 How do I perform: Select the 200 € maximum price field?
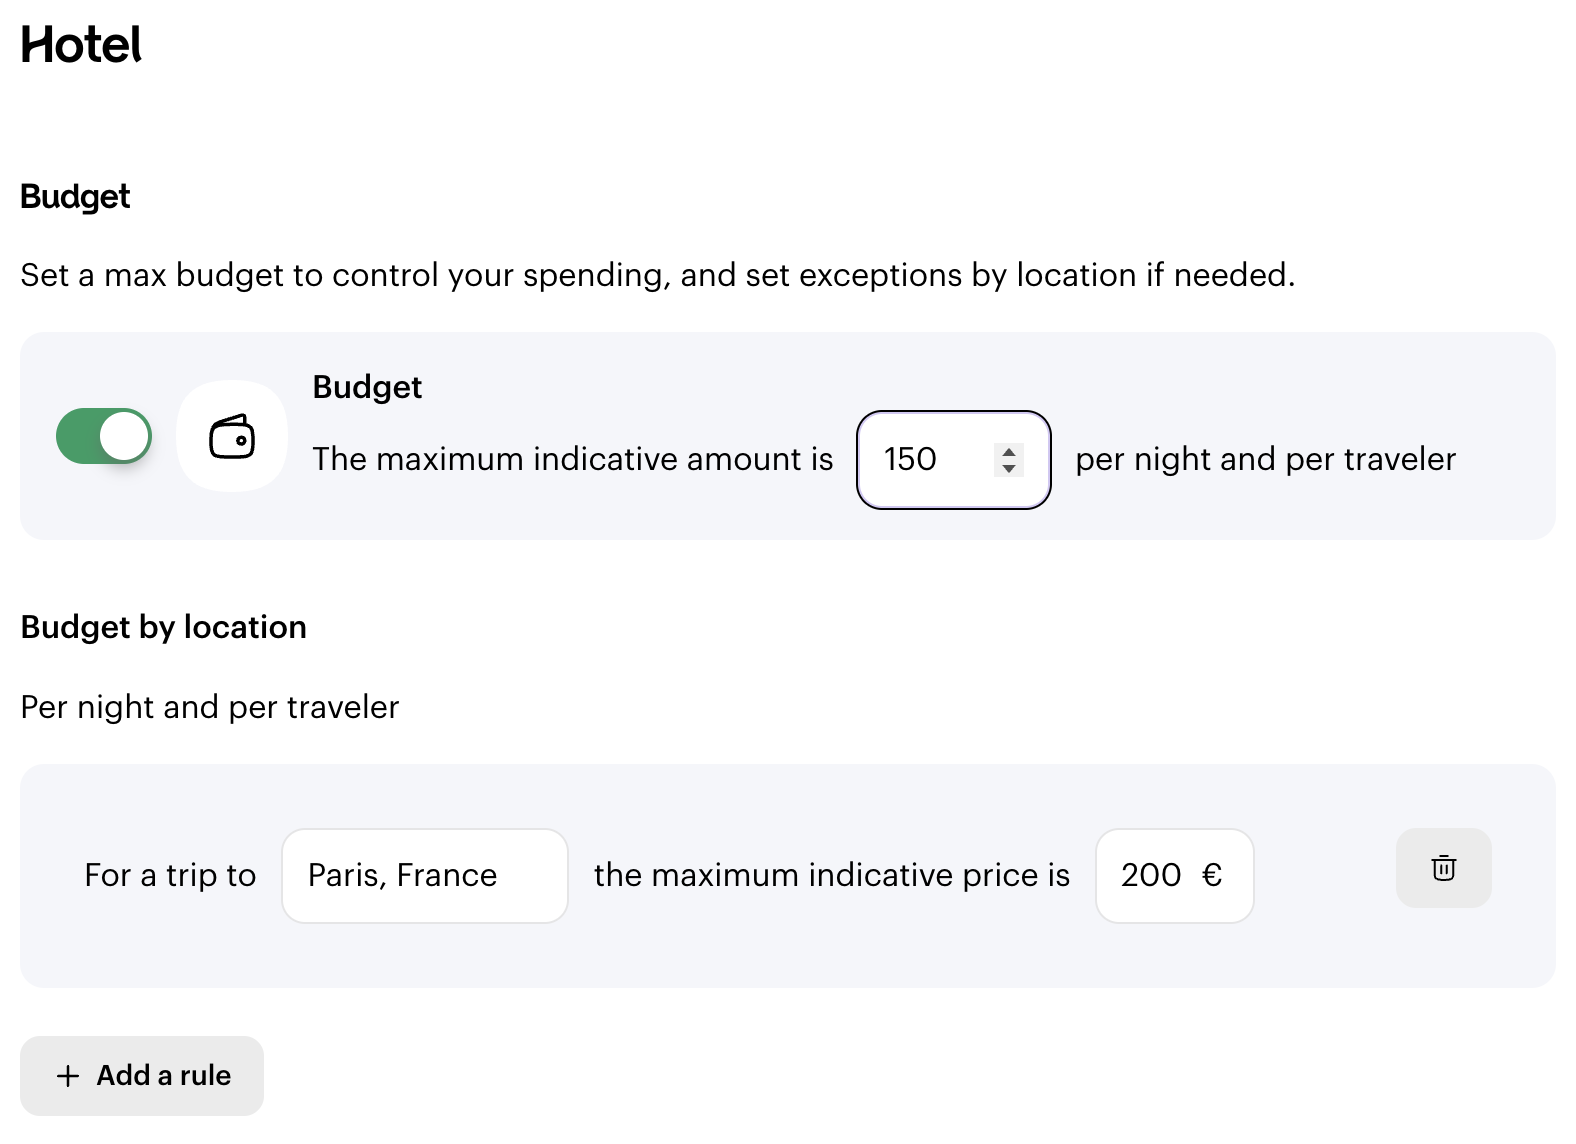click(x=1175, y=876)
